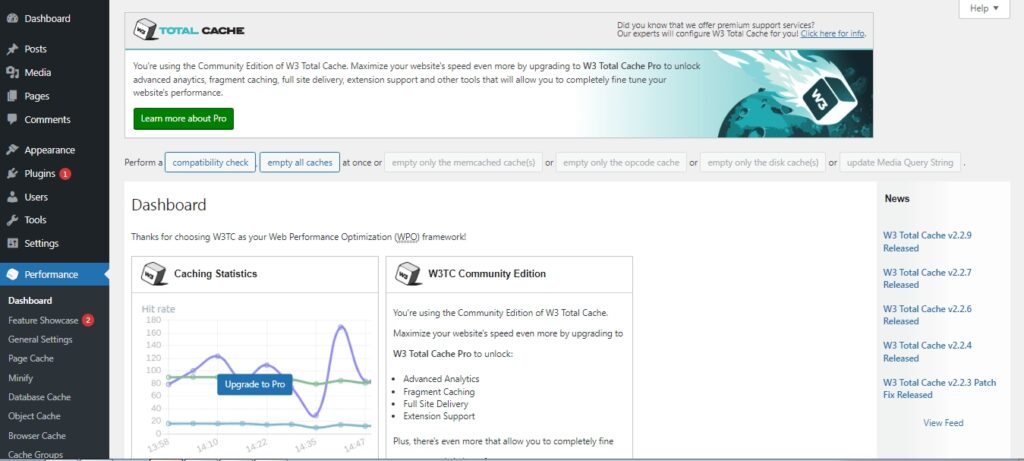The width and height of the screenshot is (1024, 461).
Task: Click the Full Site Delivery bullet item
Action: point(435,404)
